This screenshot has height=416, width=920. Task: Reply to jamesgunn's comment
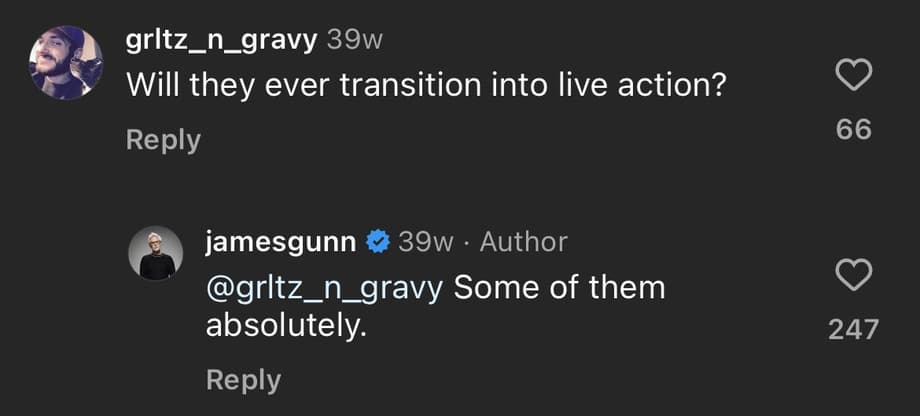(x=243, y=380)
